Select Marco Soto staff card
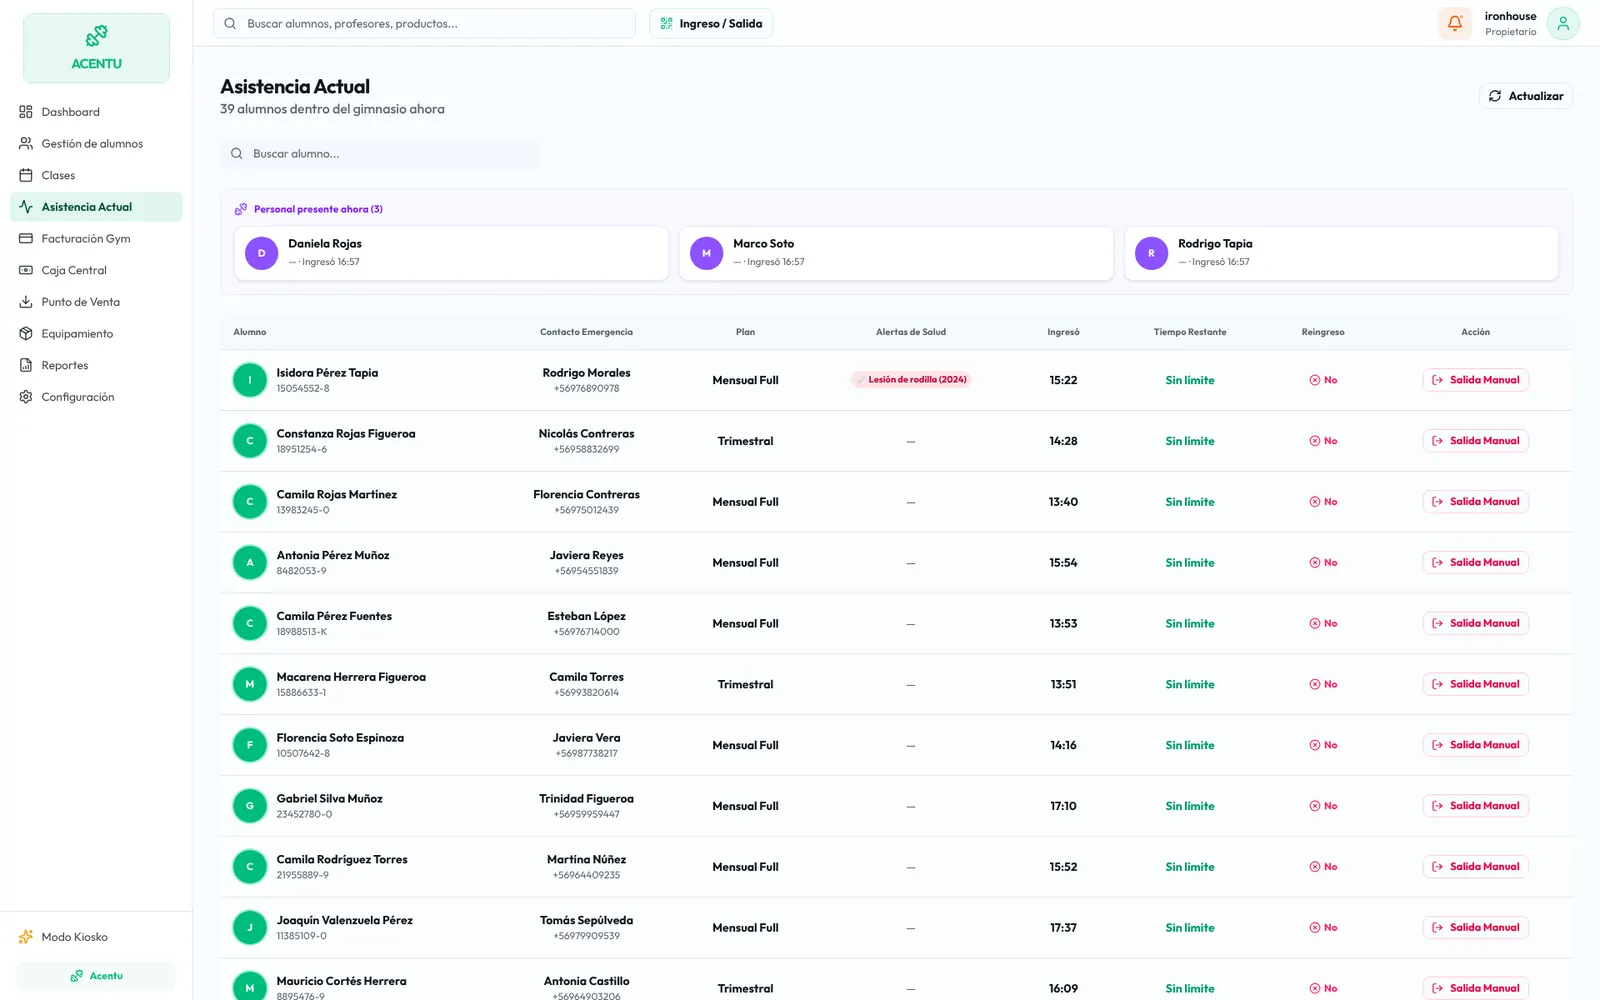The height and width of the screenshot is (1000, 1600). point(896,253)
